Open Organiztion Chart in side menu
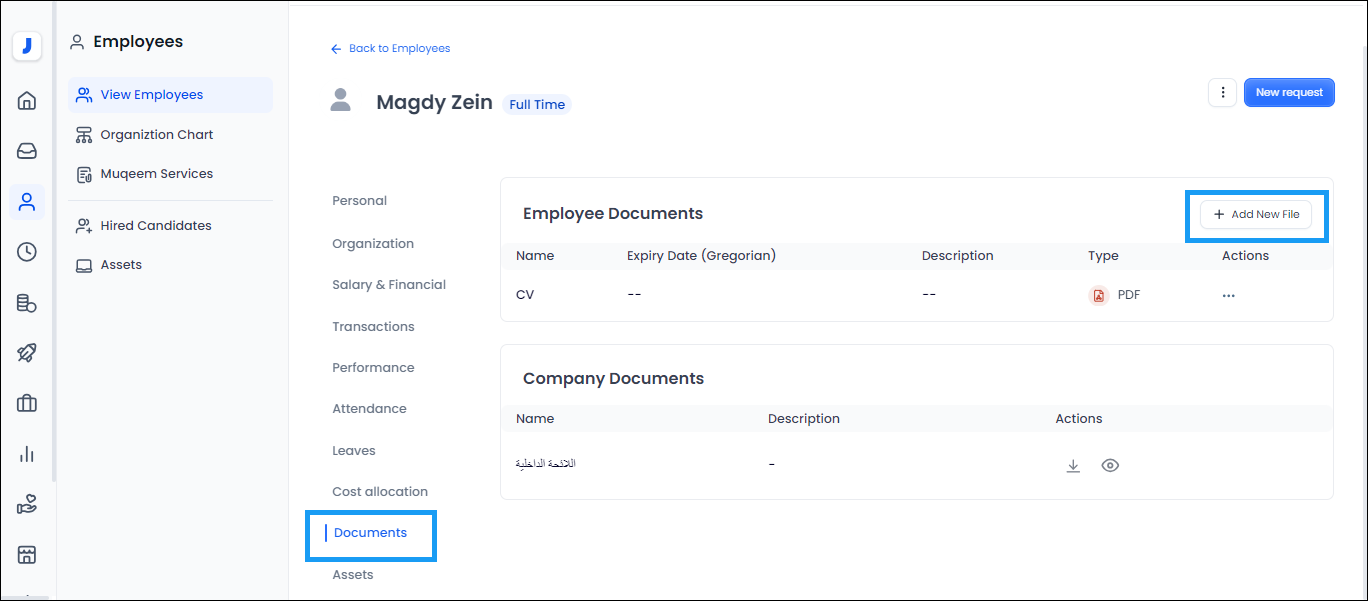Screen dimensions: 1368x601 pos(156,135)
